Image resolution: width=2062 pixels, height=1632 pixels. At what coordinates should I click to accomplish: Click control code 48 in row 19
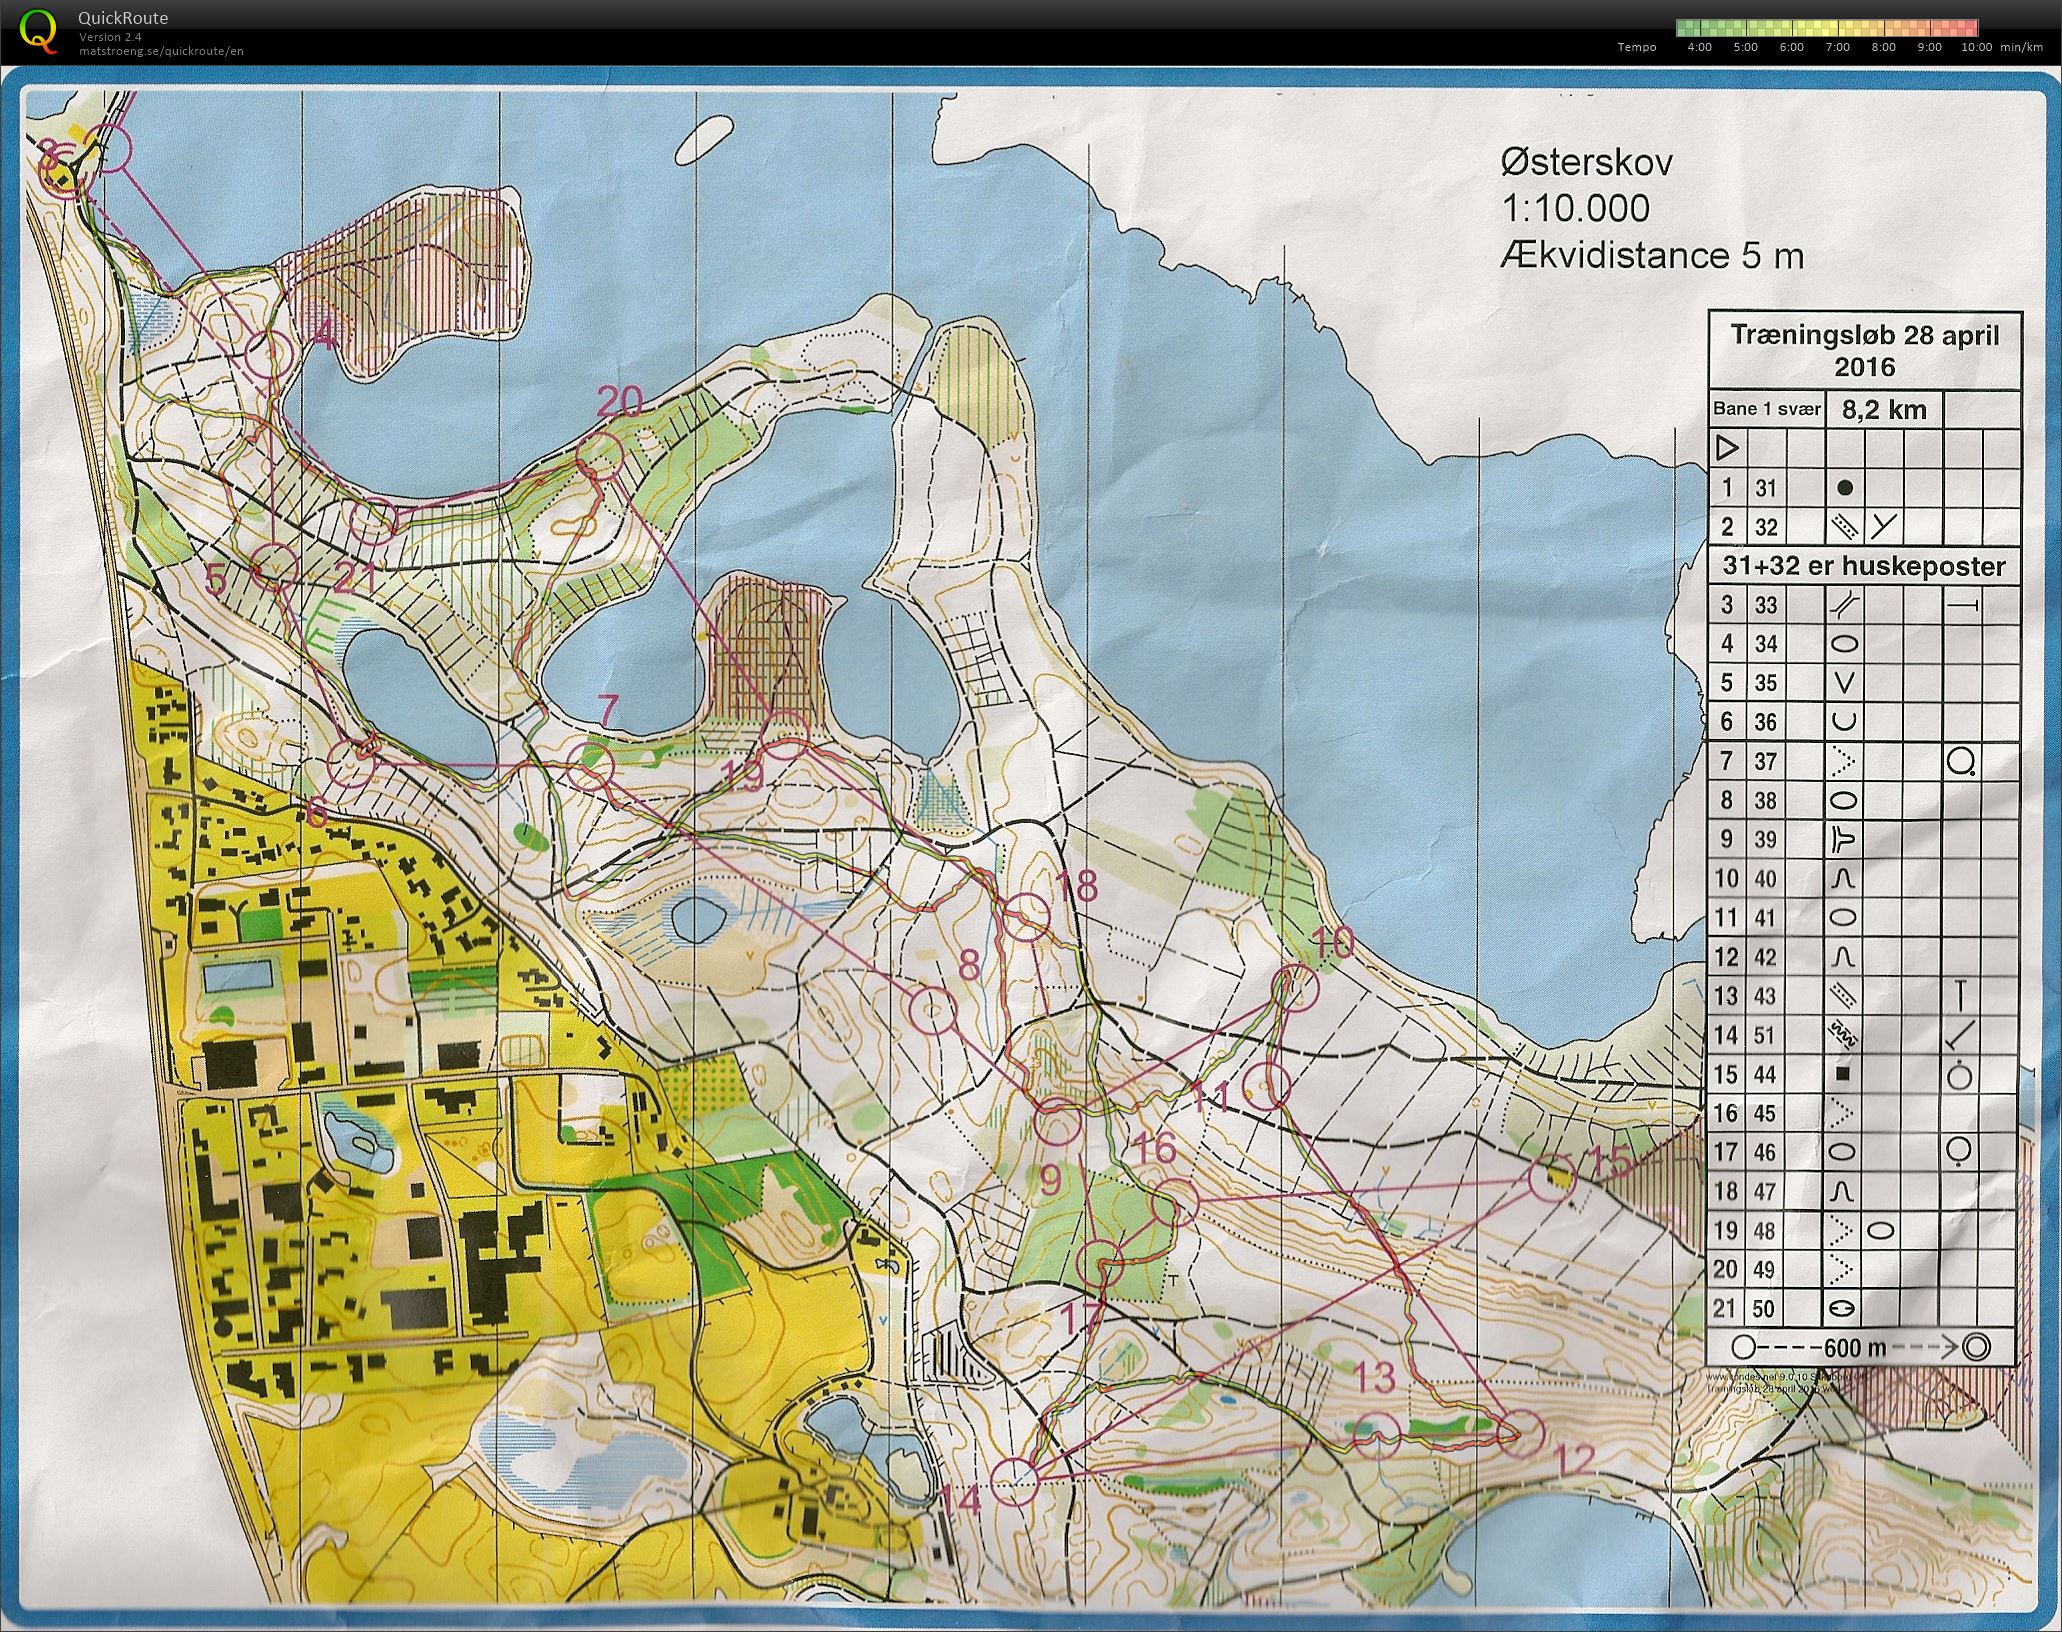pos(1765,1230)
